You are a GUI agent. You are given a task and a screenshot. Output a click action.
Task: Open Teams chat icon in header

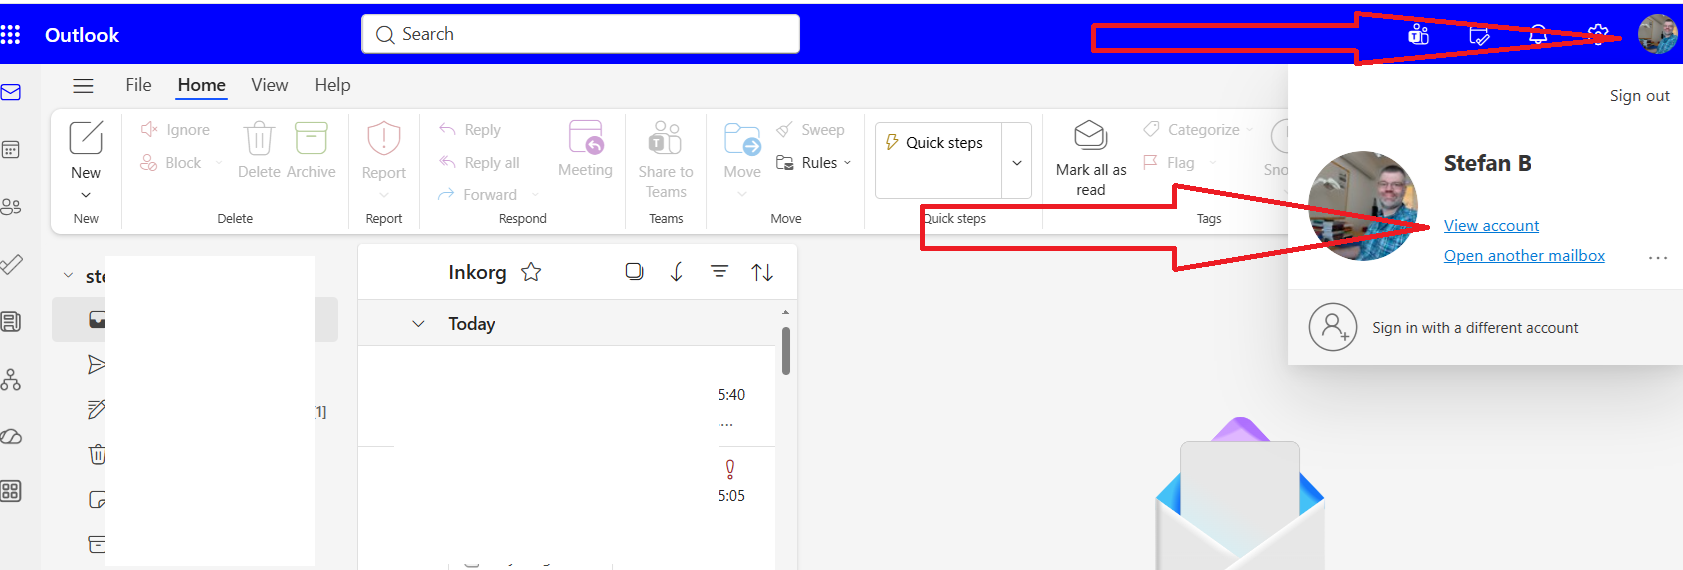point(1418,35)
